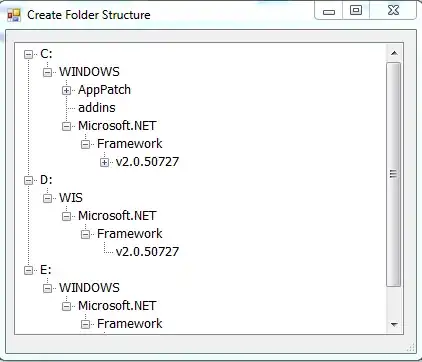Select v2.0.50727 under D: drive
Screen dimensions: 422x362
[x=147, y=252]
